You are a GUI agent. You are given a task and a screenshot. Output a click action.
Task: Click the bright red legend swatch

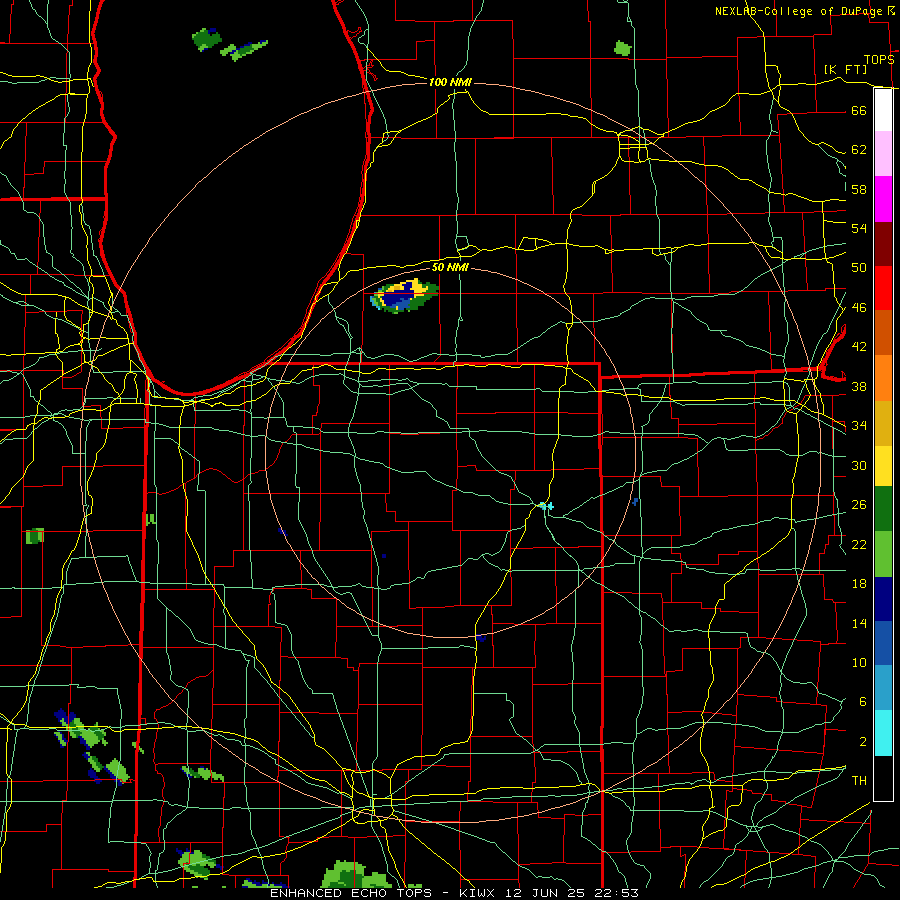click(x=883, y=288)
